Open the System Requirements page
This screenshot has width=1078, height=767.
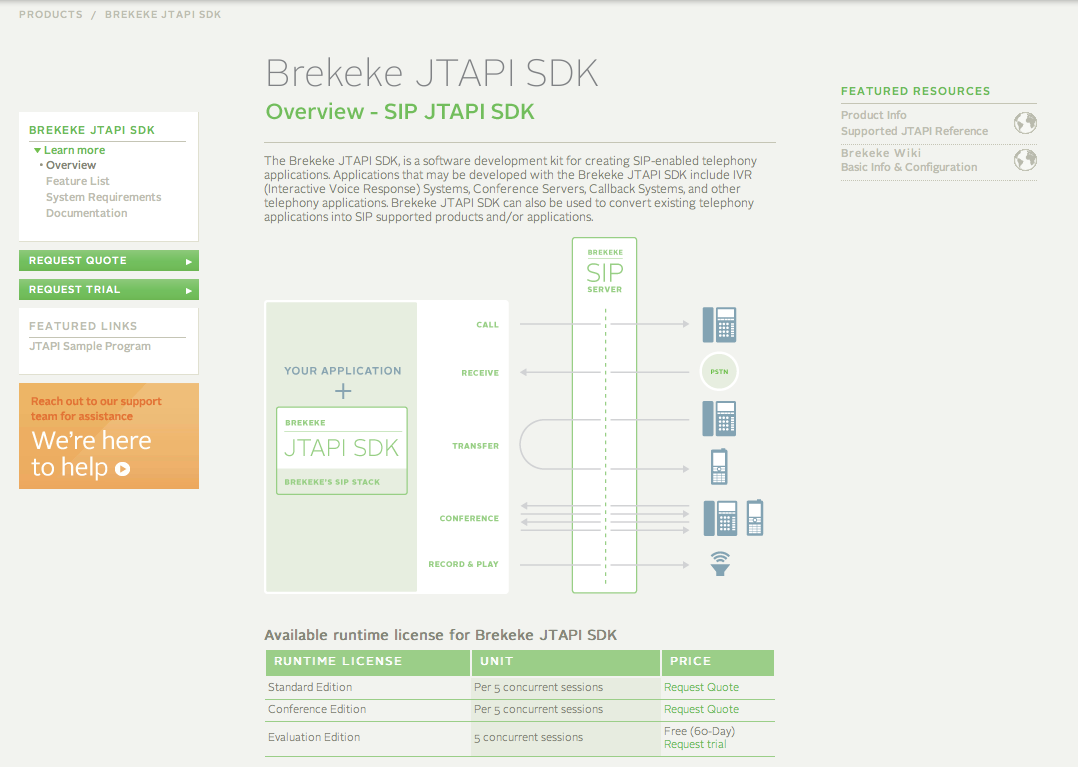pyautogui.click(x=104, y=197)
